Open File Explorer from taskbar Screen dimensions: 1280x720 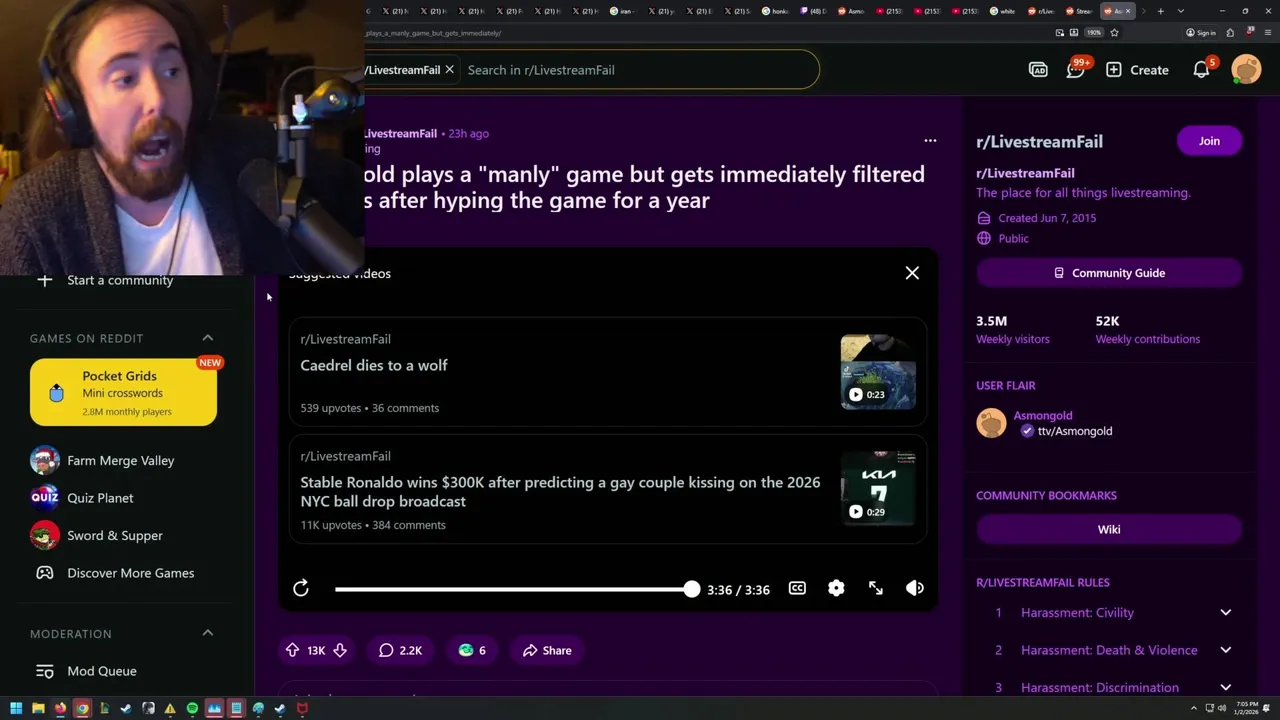[x=38, y=709]
